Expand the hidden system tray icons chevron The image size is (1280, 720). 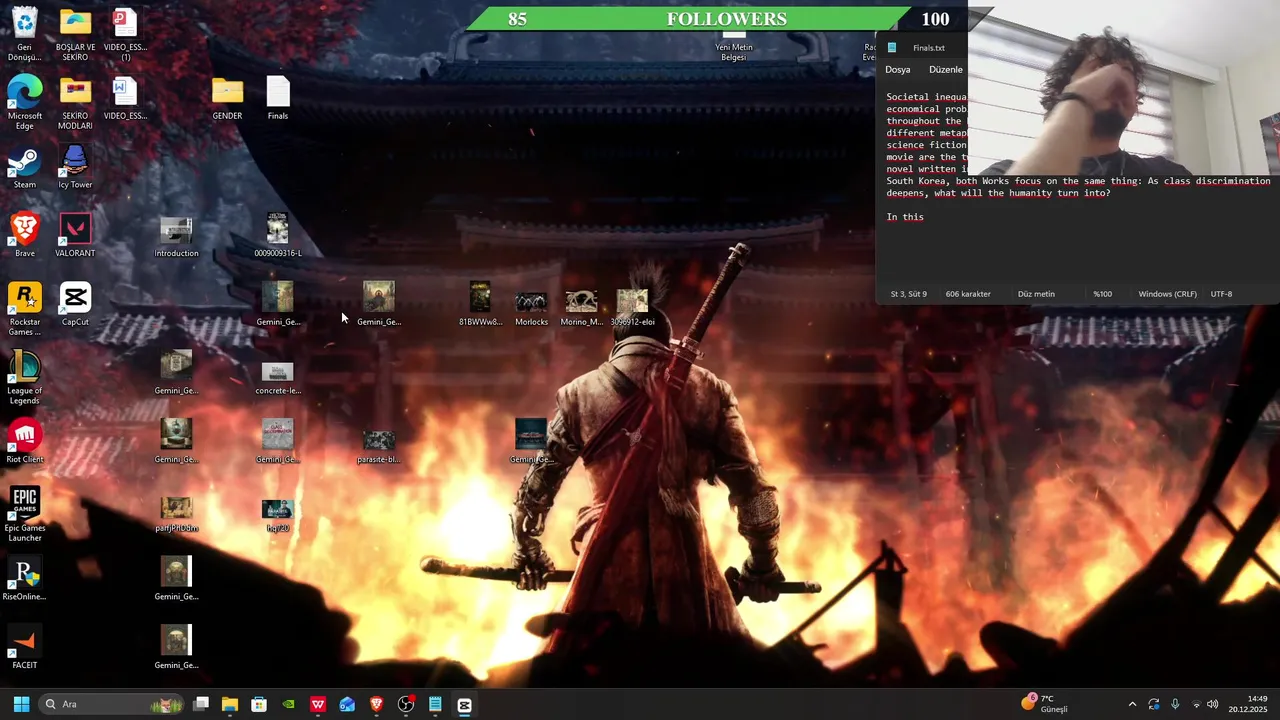[x=1132, y=704]
